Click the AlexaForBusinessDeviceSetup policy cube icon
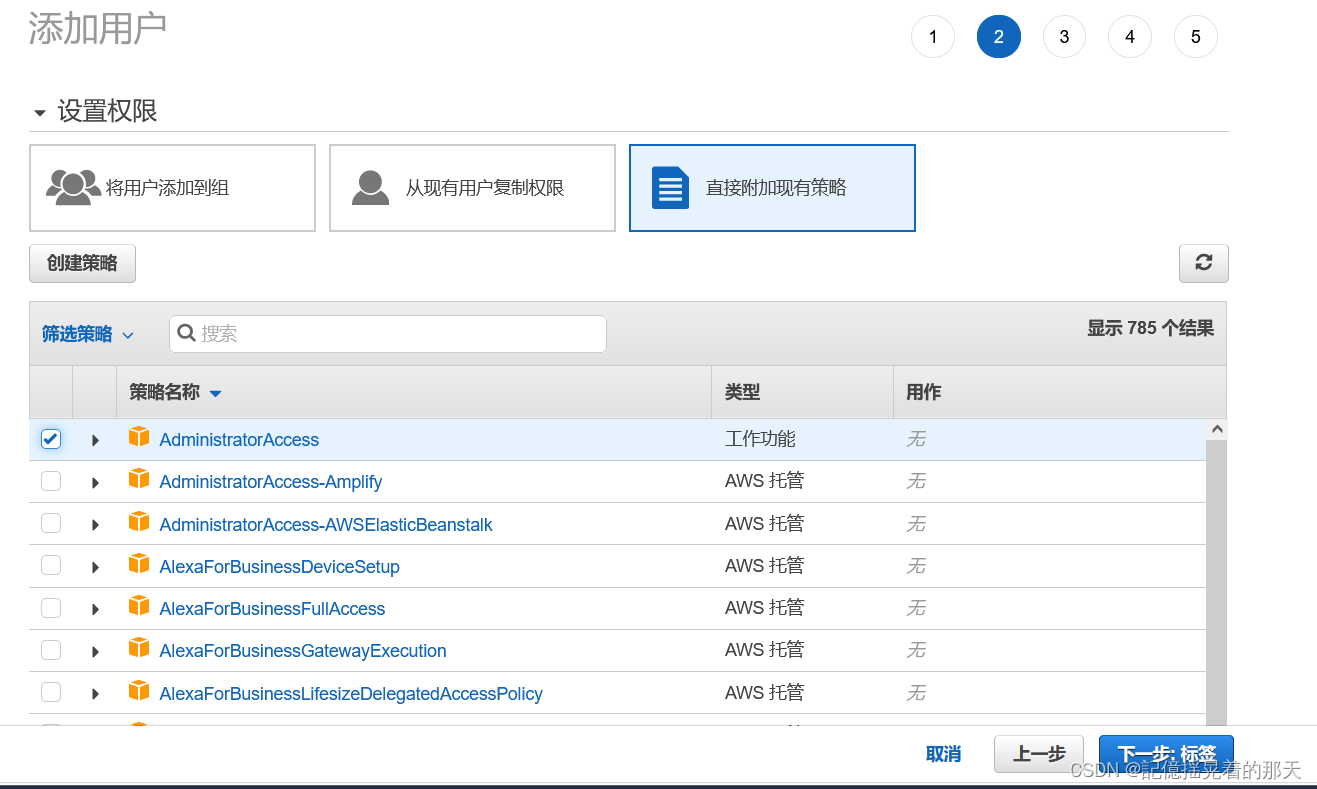Viewport: 1317px width, 789px height. click(139, 564)
